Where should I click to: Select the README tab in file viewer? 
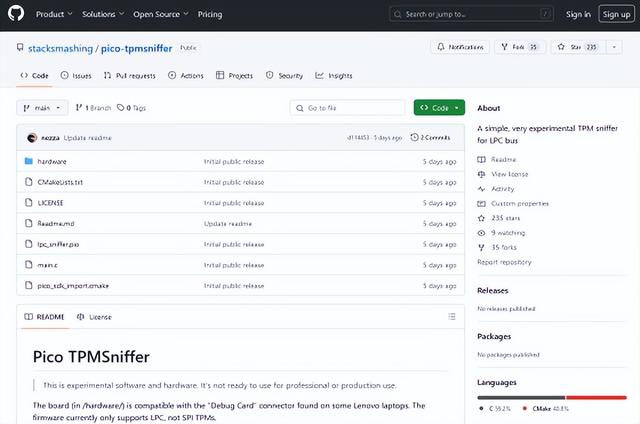tap(44, 317)
